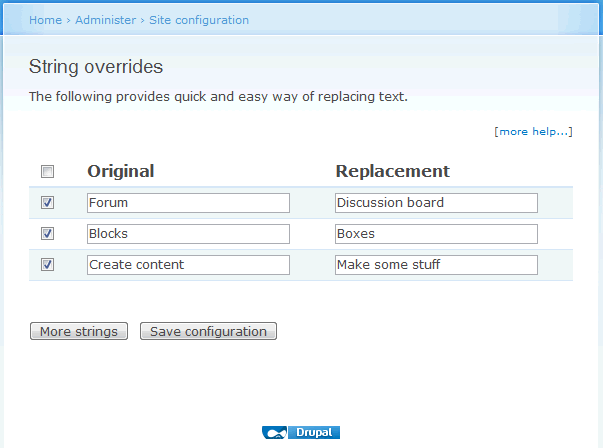Click the Forum original text field
Viewport: 603px width, 448px height.
pos(188,203)
